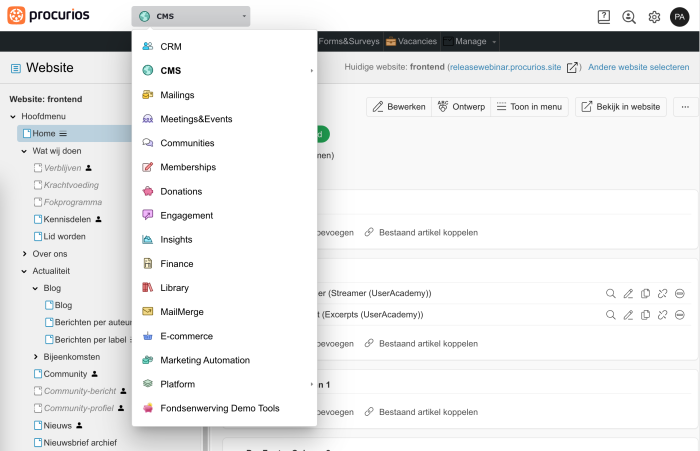This screenshot has width=700, height=451.
Task: Collapse the Hoofdmenu tree node
Action: 13,117
